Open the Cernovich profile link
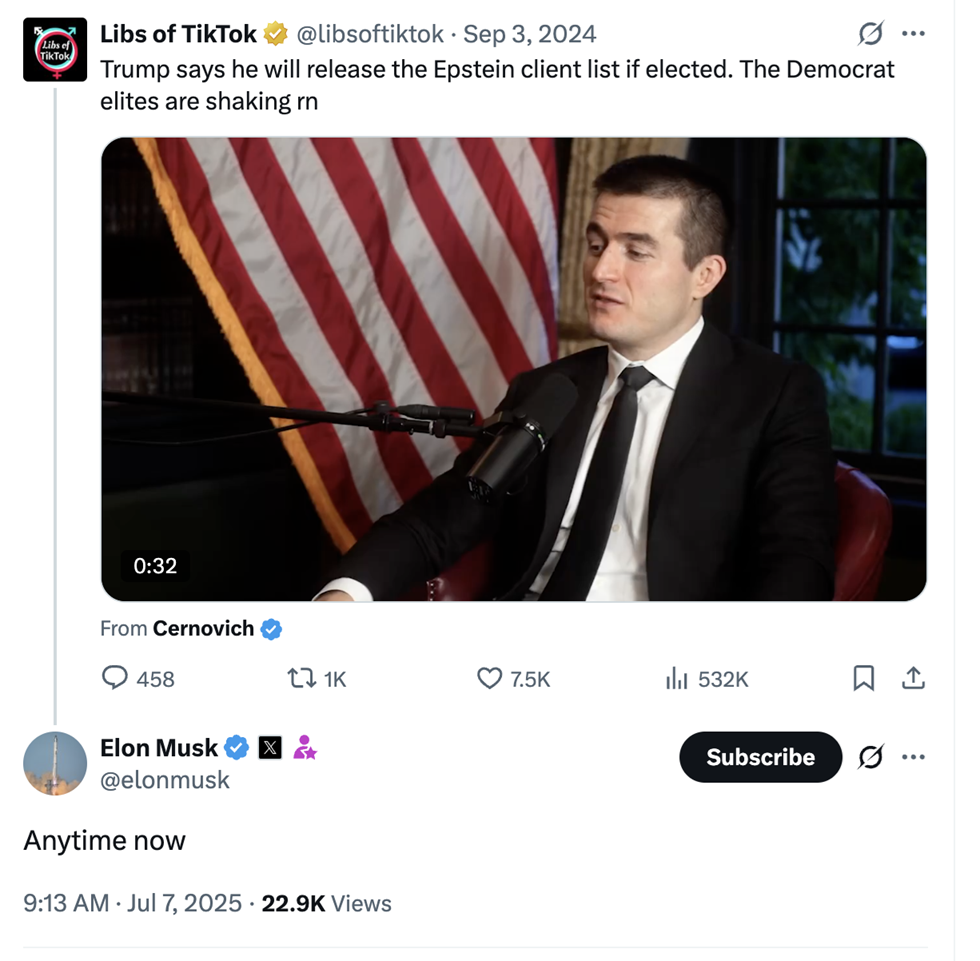The height and width of the screenshot is (961, 980). point(203,629)
